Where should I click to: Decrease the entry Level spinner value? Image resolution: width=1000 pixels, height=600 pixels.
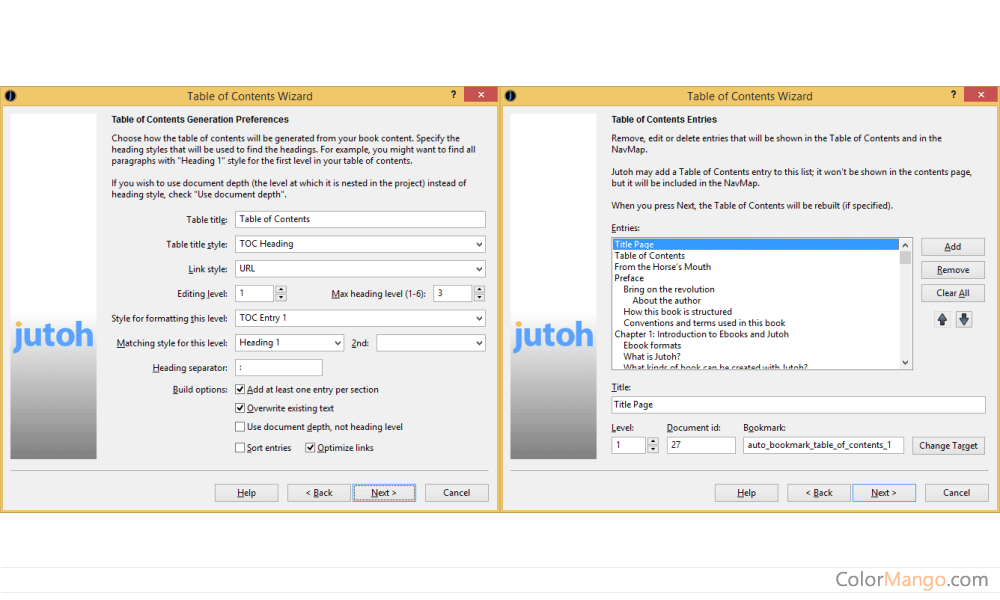click(652, 449)
